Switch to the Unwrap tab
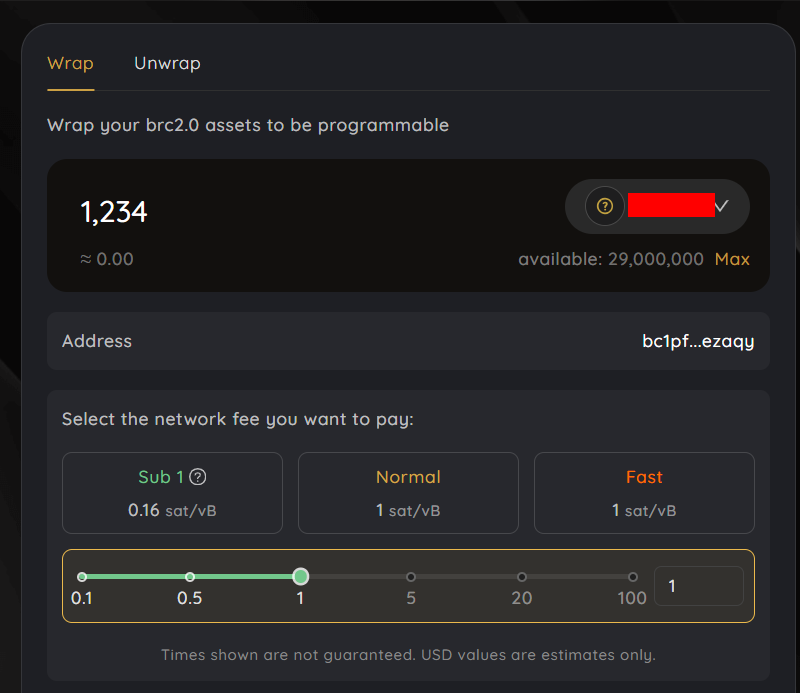Image resolution: width=800 pixels, height=693 pixels. 167,63
